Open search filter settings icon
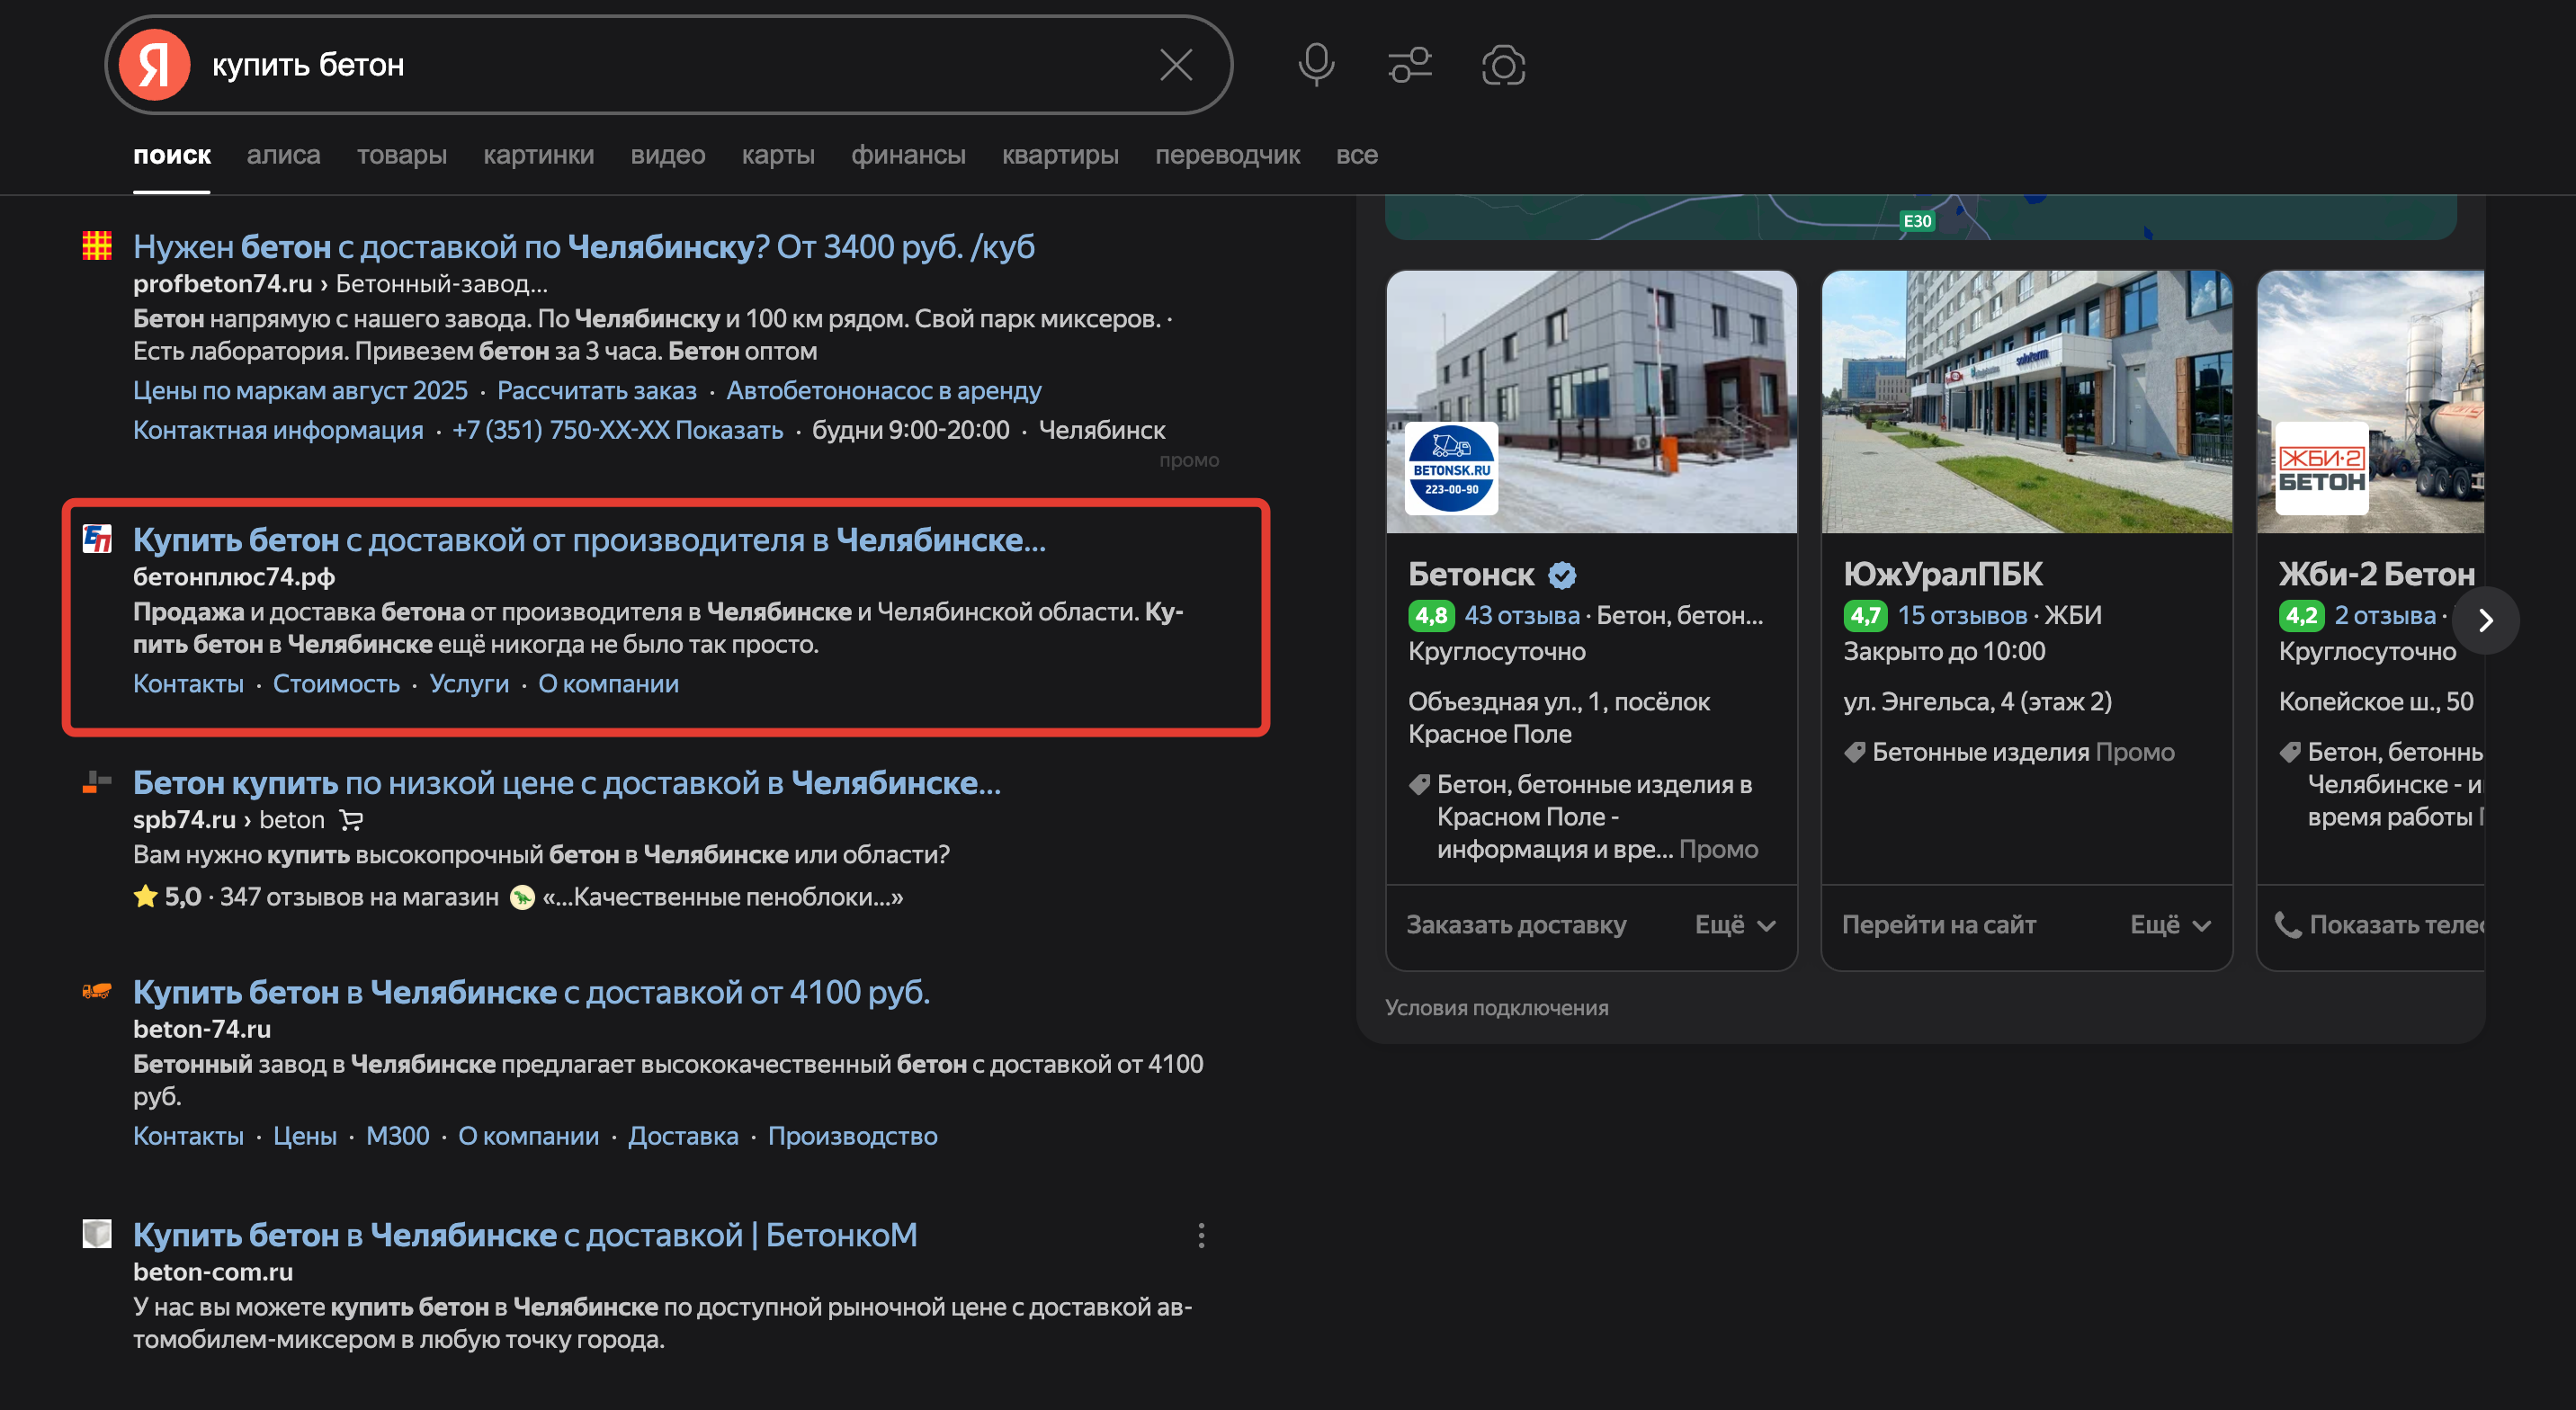Viewport: 2576px width, 1410px height. [x=1409, y=65]
